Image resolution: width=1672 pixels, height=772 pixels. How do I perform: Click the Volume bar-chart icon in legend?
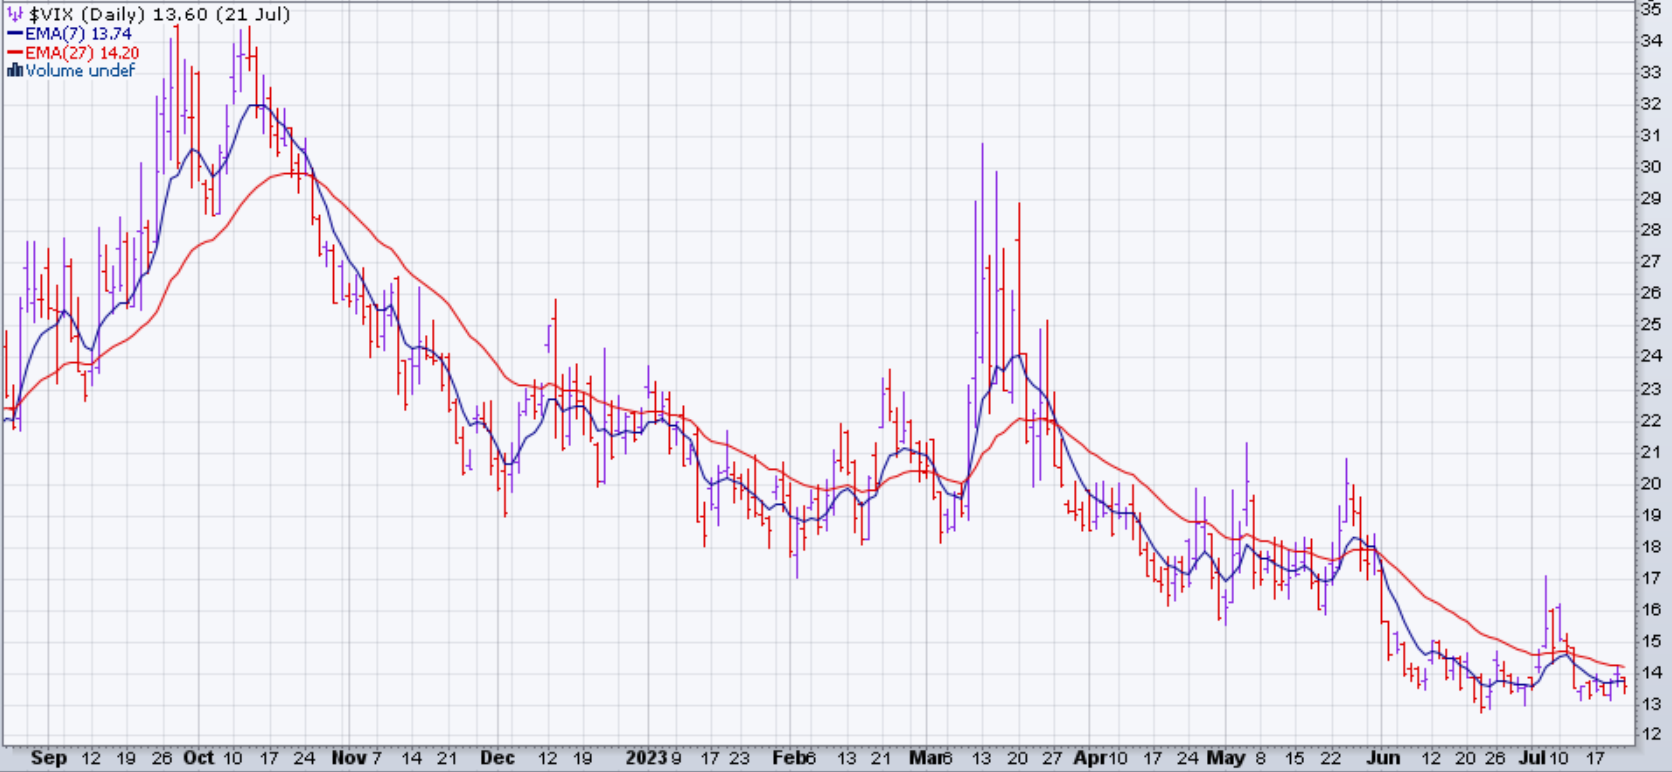coord(14,71)
